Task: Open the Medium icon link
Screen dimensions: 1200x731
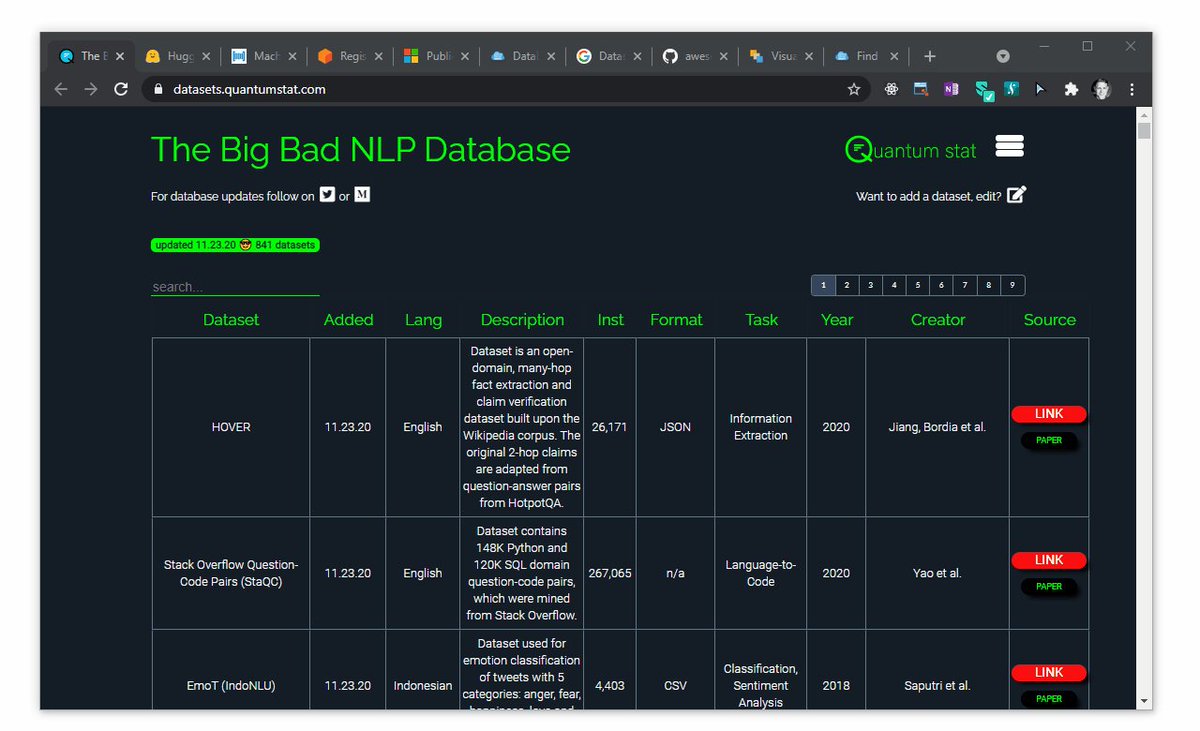Action: [362, 195]
